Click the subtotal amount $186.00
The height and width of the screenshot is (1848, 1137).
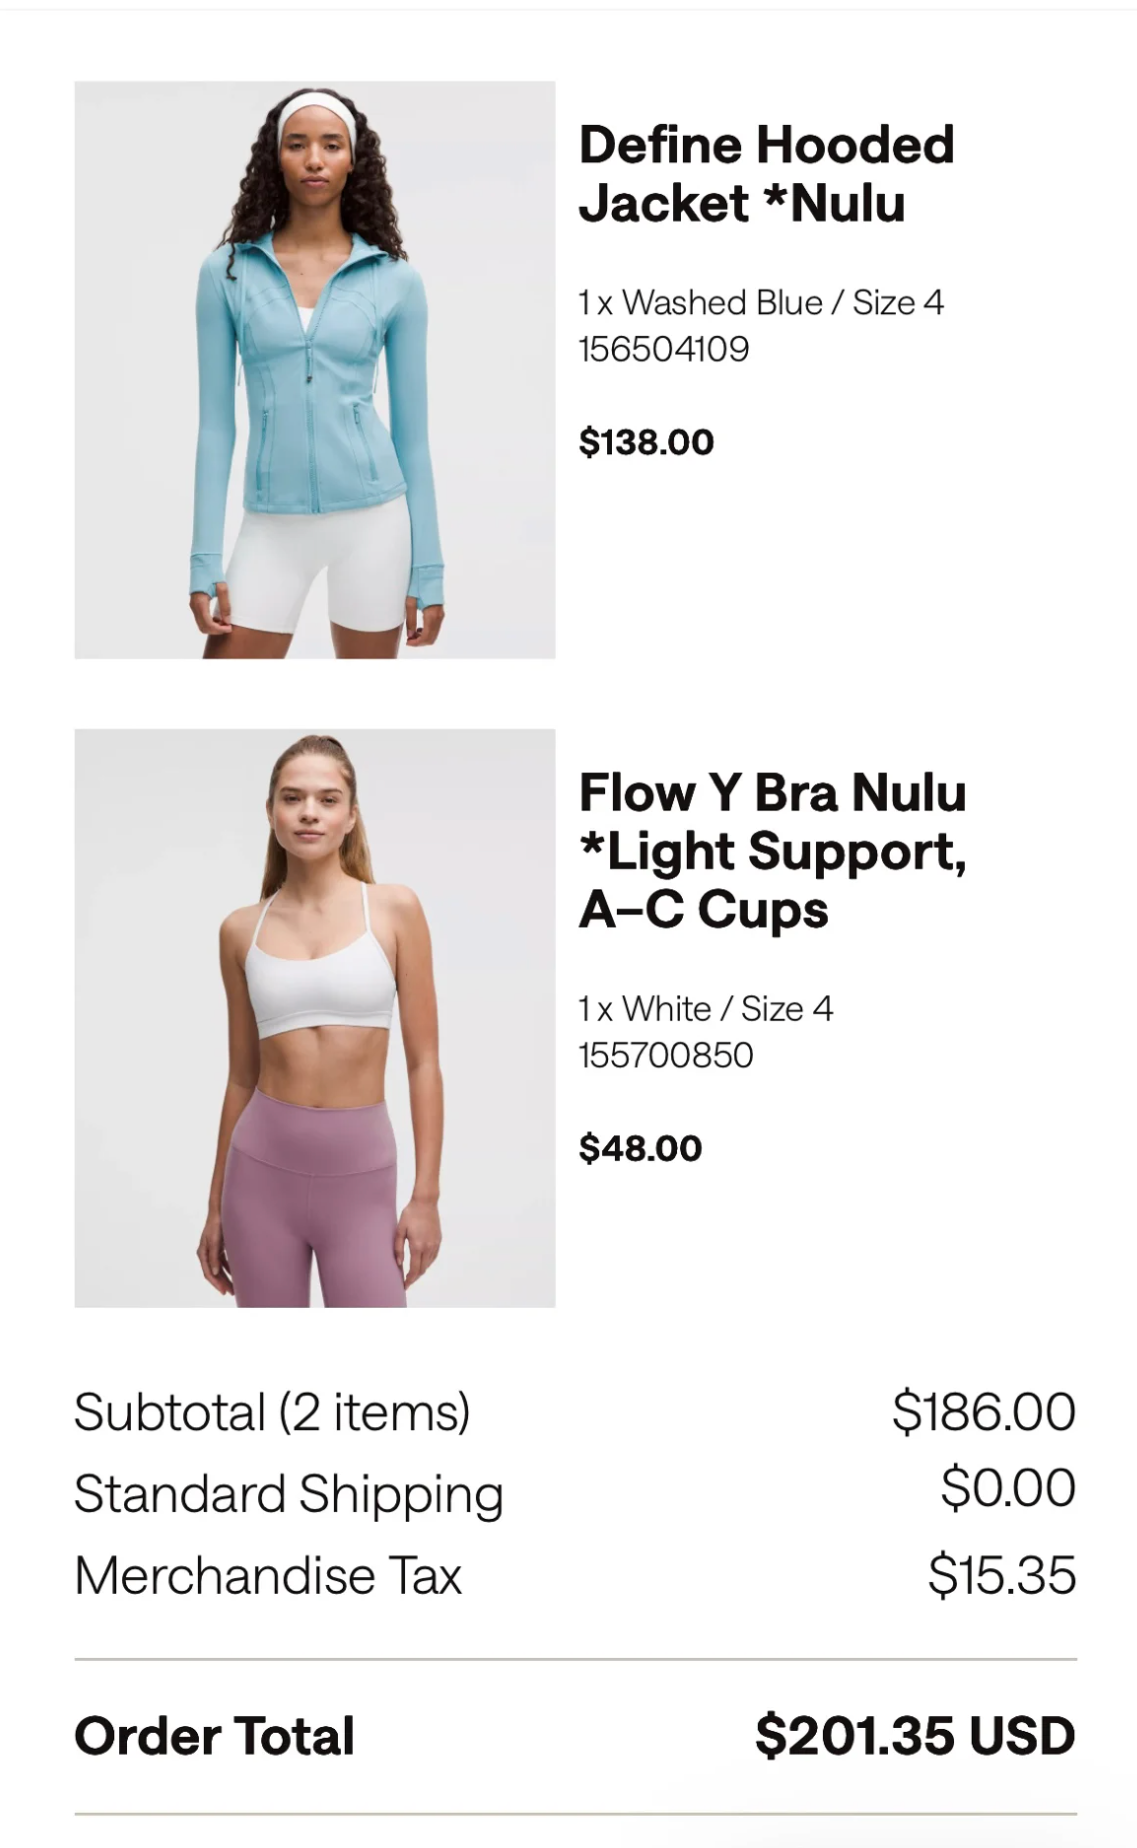pyautogui.click(x=984, y=1411)
